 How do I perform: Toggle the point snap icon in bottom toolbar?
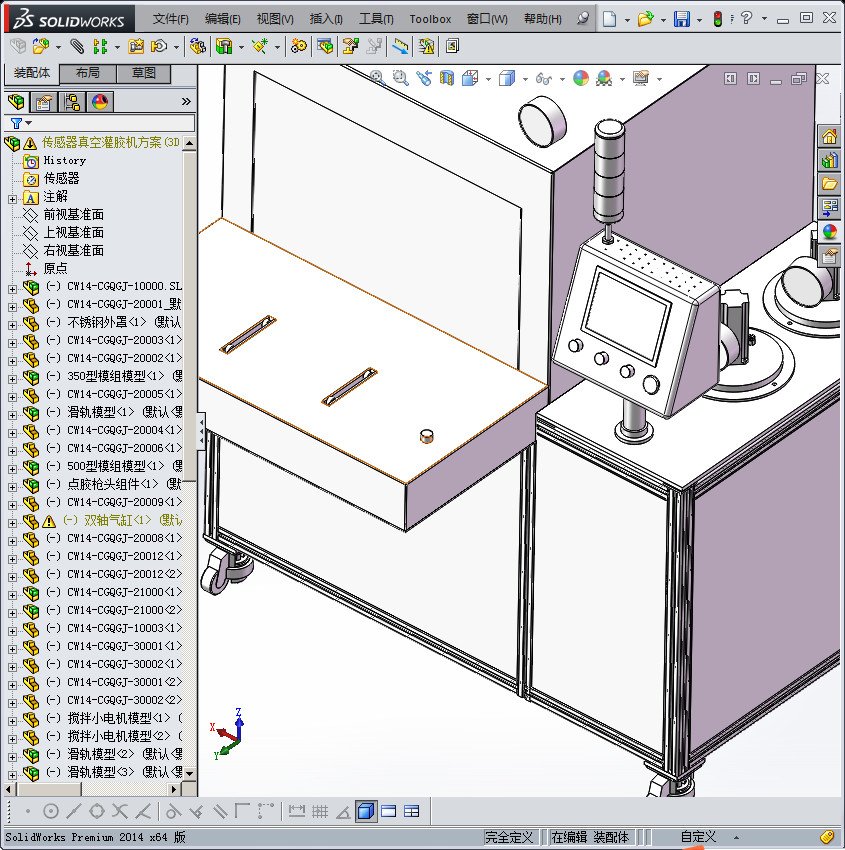click(28, 811)
